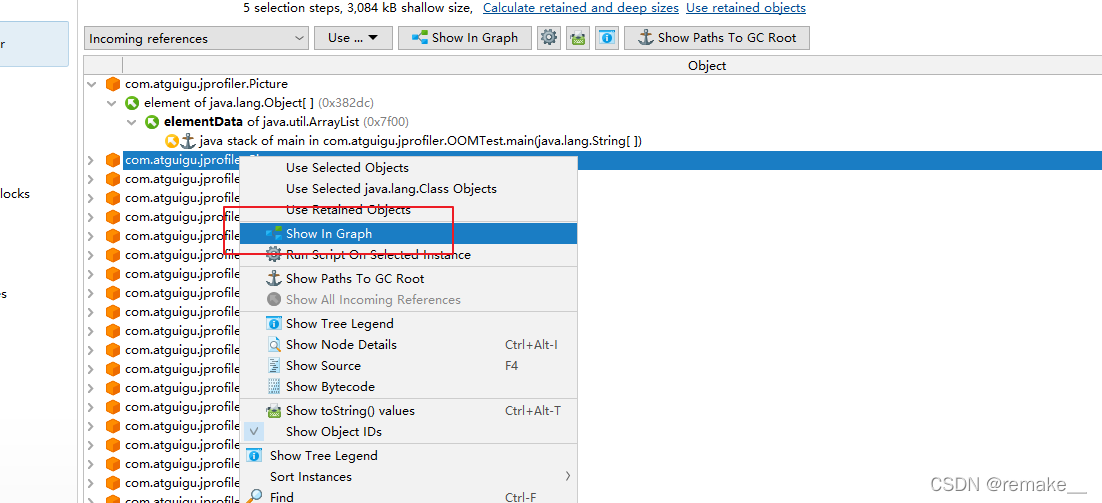
Task: Click the Show In Graph toolbar button
Action: coord(465,38)
